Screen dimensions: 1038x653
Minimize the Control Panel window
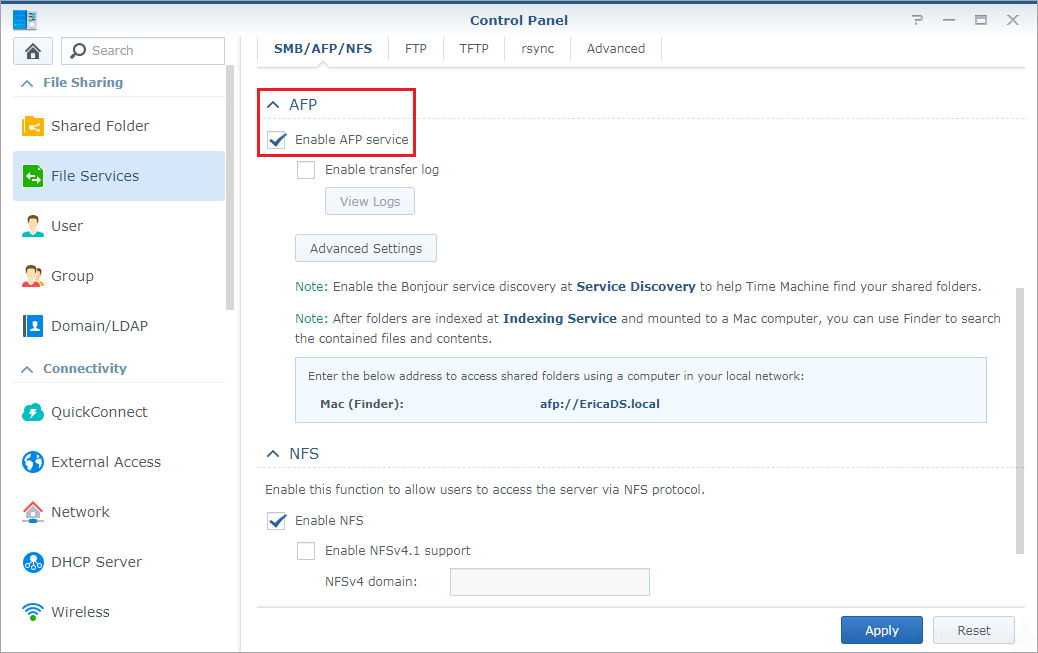949,20
